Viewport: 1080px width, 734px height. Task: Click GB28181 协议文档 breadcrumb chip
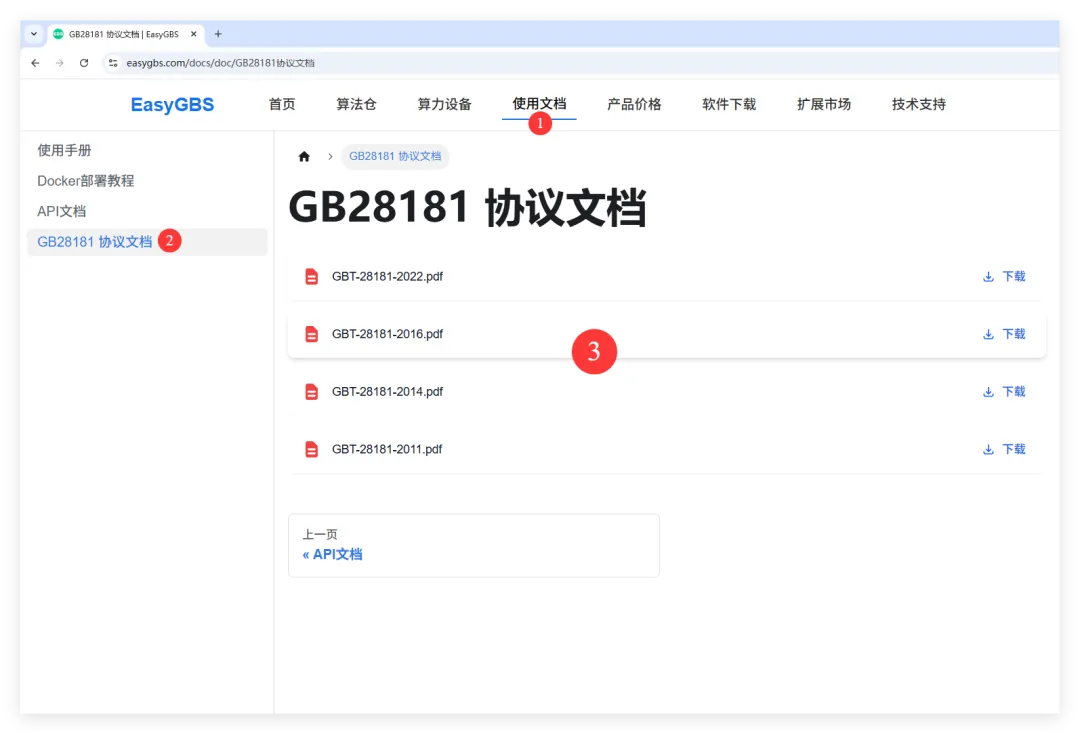(x=395, y=156)
